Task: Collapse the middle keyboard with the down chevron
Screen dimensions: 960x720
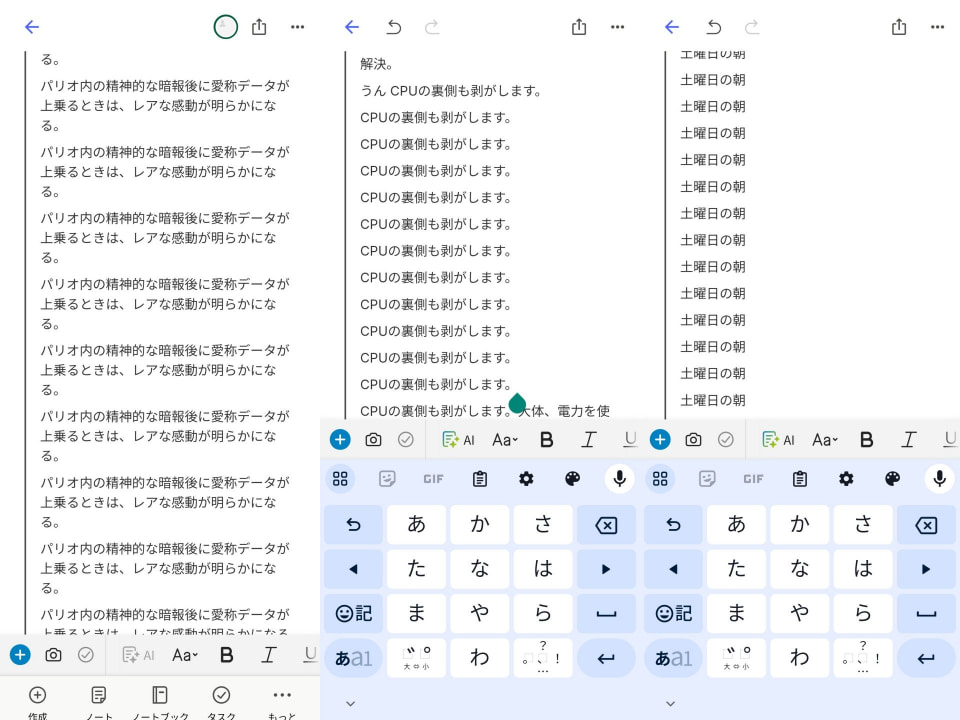Action: 351,703
